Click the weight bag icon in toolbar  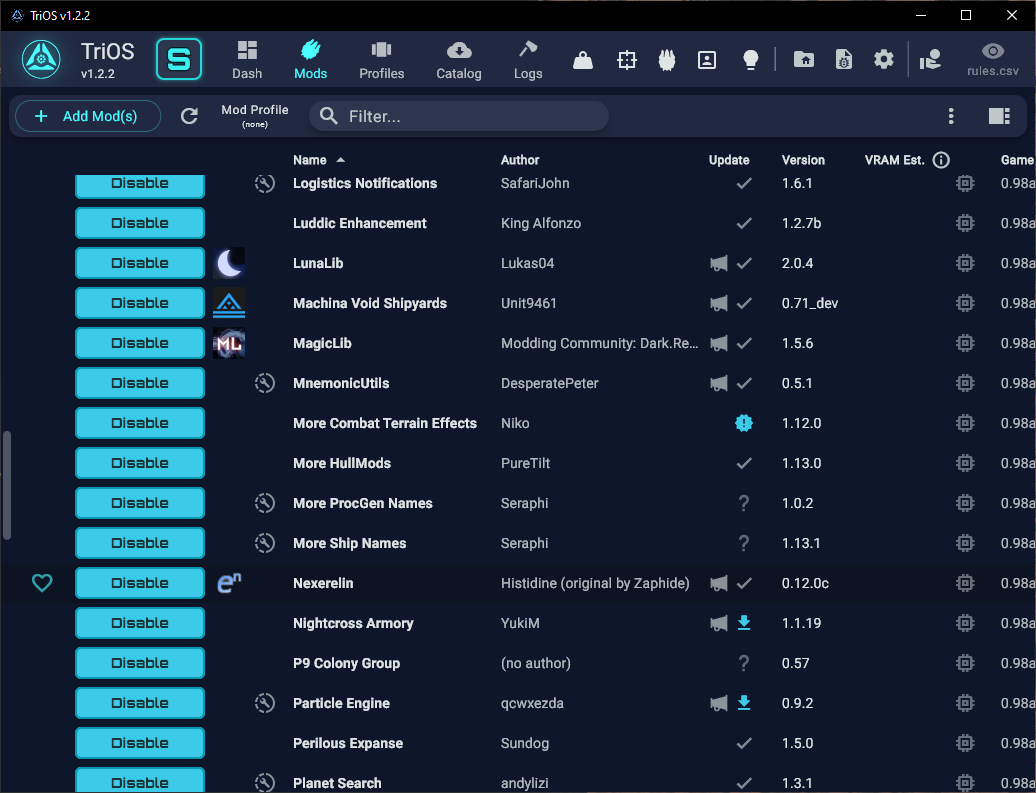click(x=583, y=60)
